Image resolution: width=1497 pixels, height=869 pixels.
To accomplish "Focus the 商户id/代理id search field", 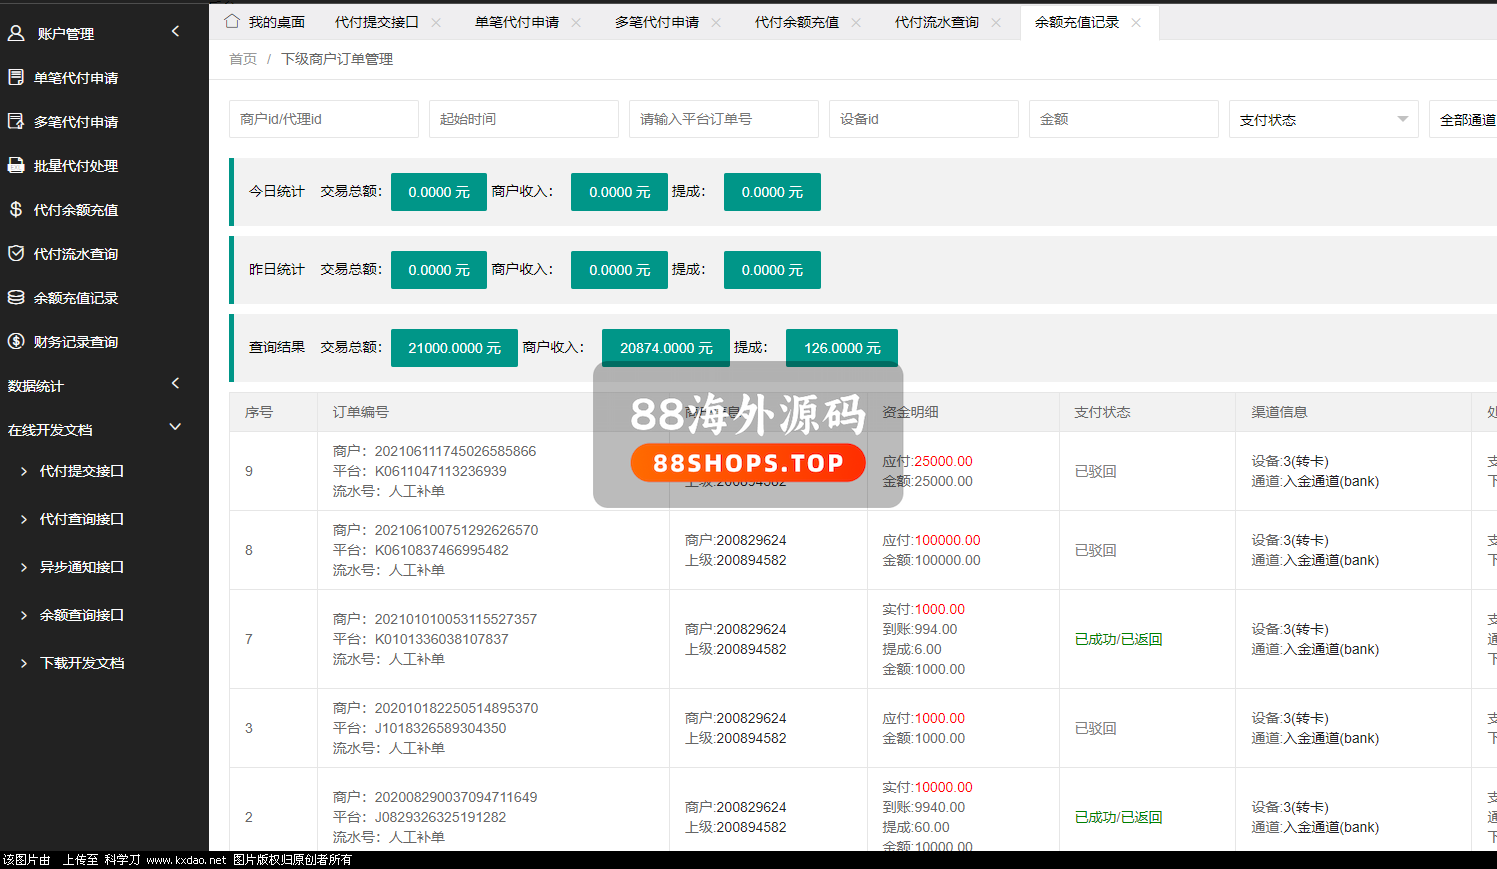I will 323,119.
